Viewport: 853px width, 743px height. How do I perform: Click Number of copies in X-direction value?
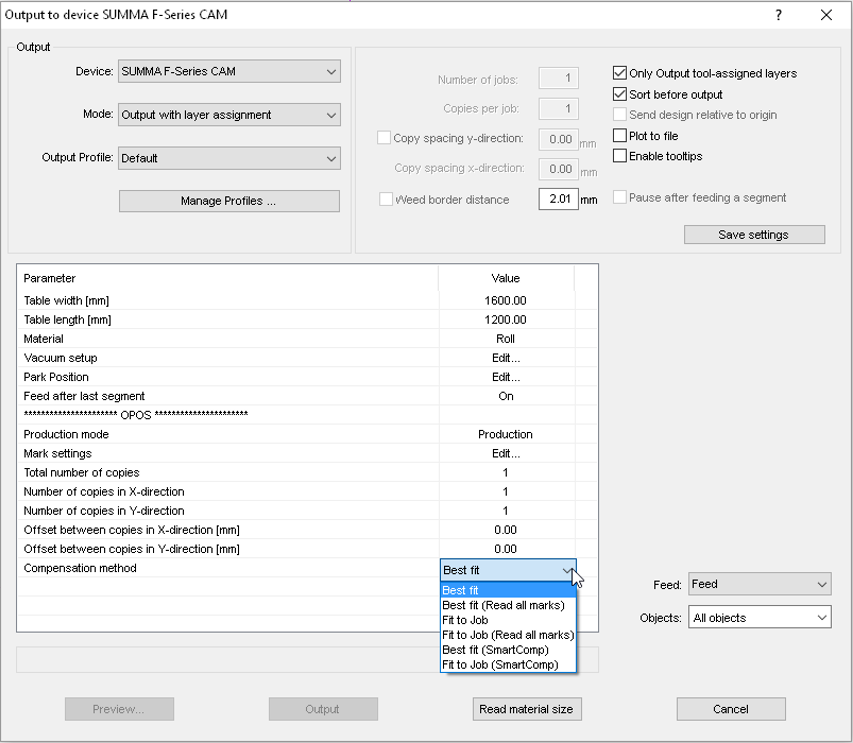(x=505, y=492)
